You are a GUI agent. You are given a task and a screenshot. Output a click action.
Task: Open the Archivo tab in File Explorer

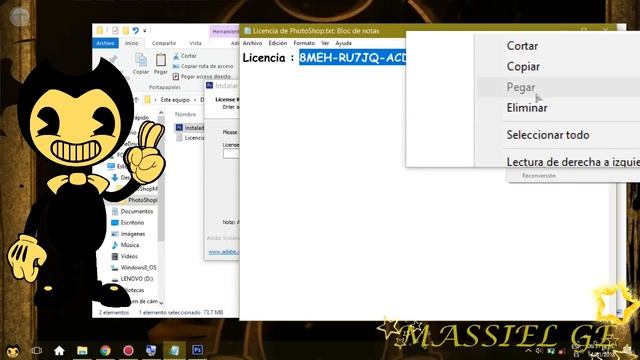[105, 43]
